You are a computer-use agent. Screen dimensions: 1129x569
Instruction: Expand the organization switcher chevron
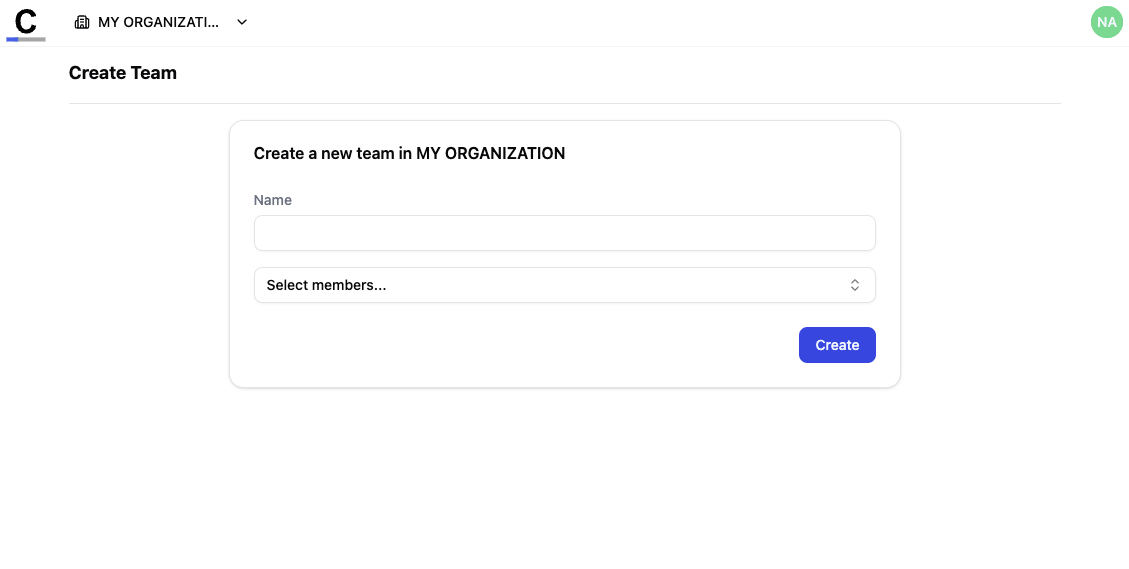242,22
